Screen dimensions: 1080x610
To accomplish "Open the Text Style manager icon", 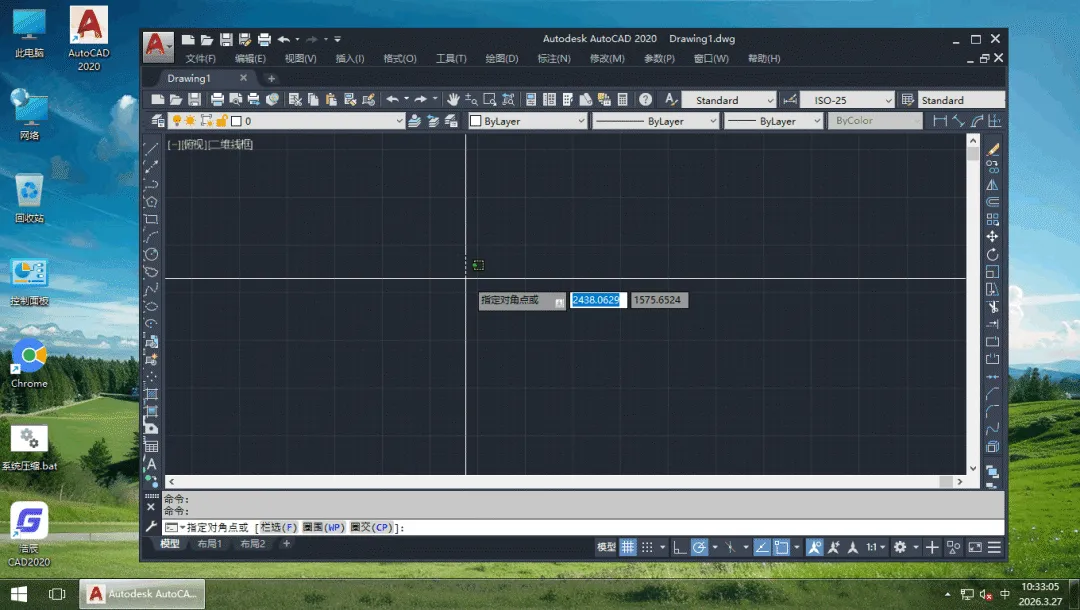I will [x=671, y=100].
